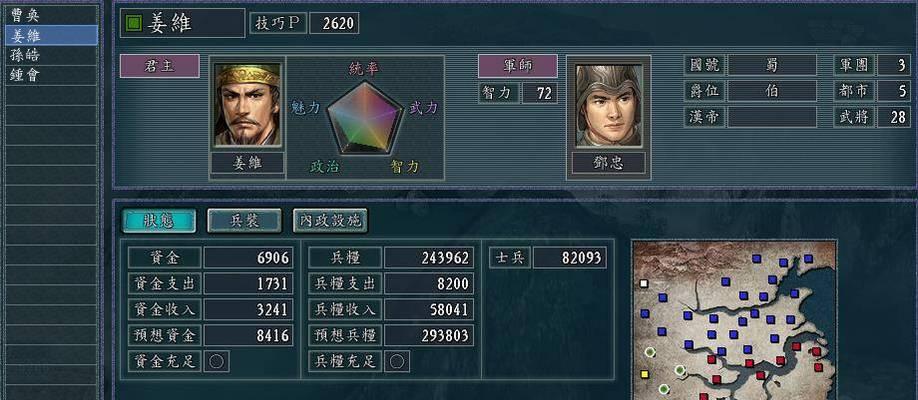Click the 技巧P value field
Viewport: 918px width, 400px height.
[334, 23]
